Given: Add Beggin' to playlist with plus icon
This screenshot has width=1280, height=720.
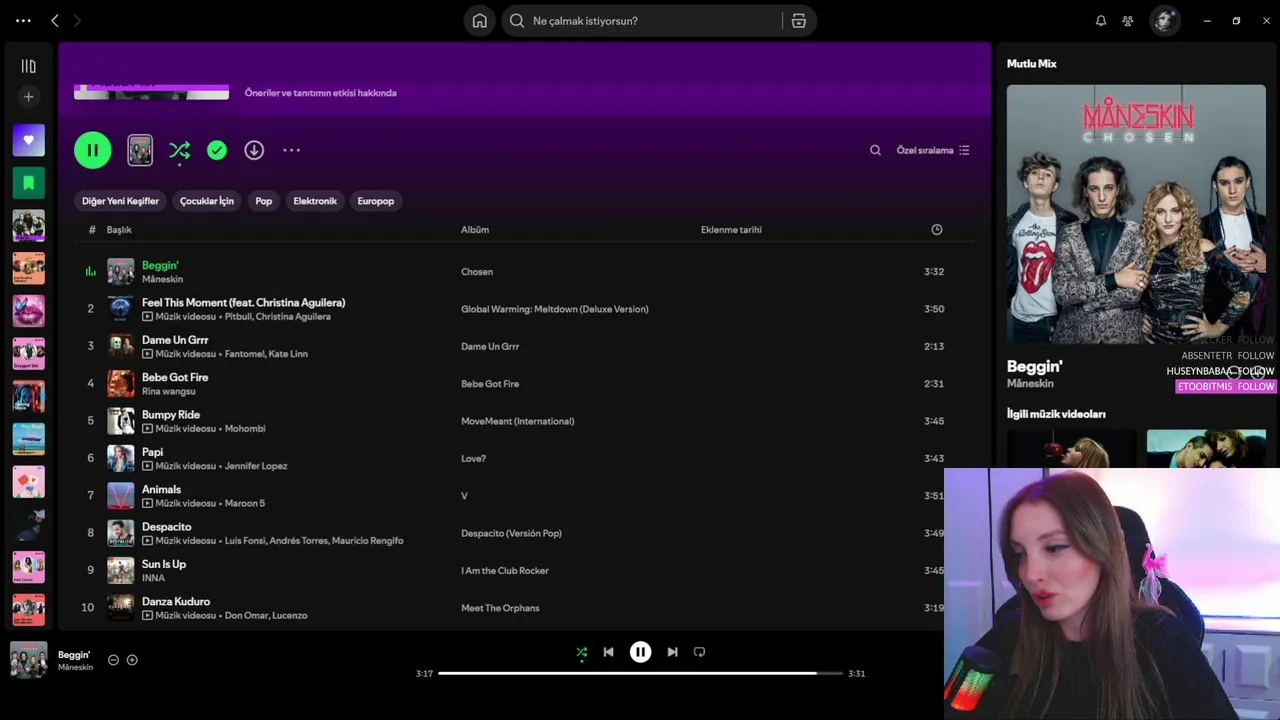Looking at the screenshot, I should click(x=132, y=660).
